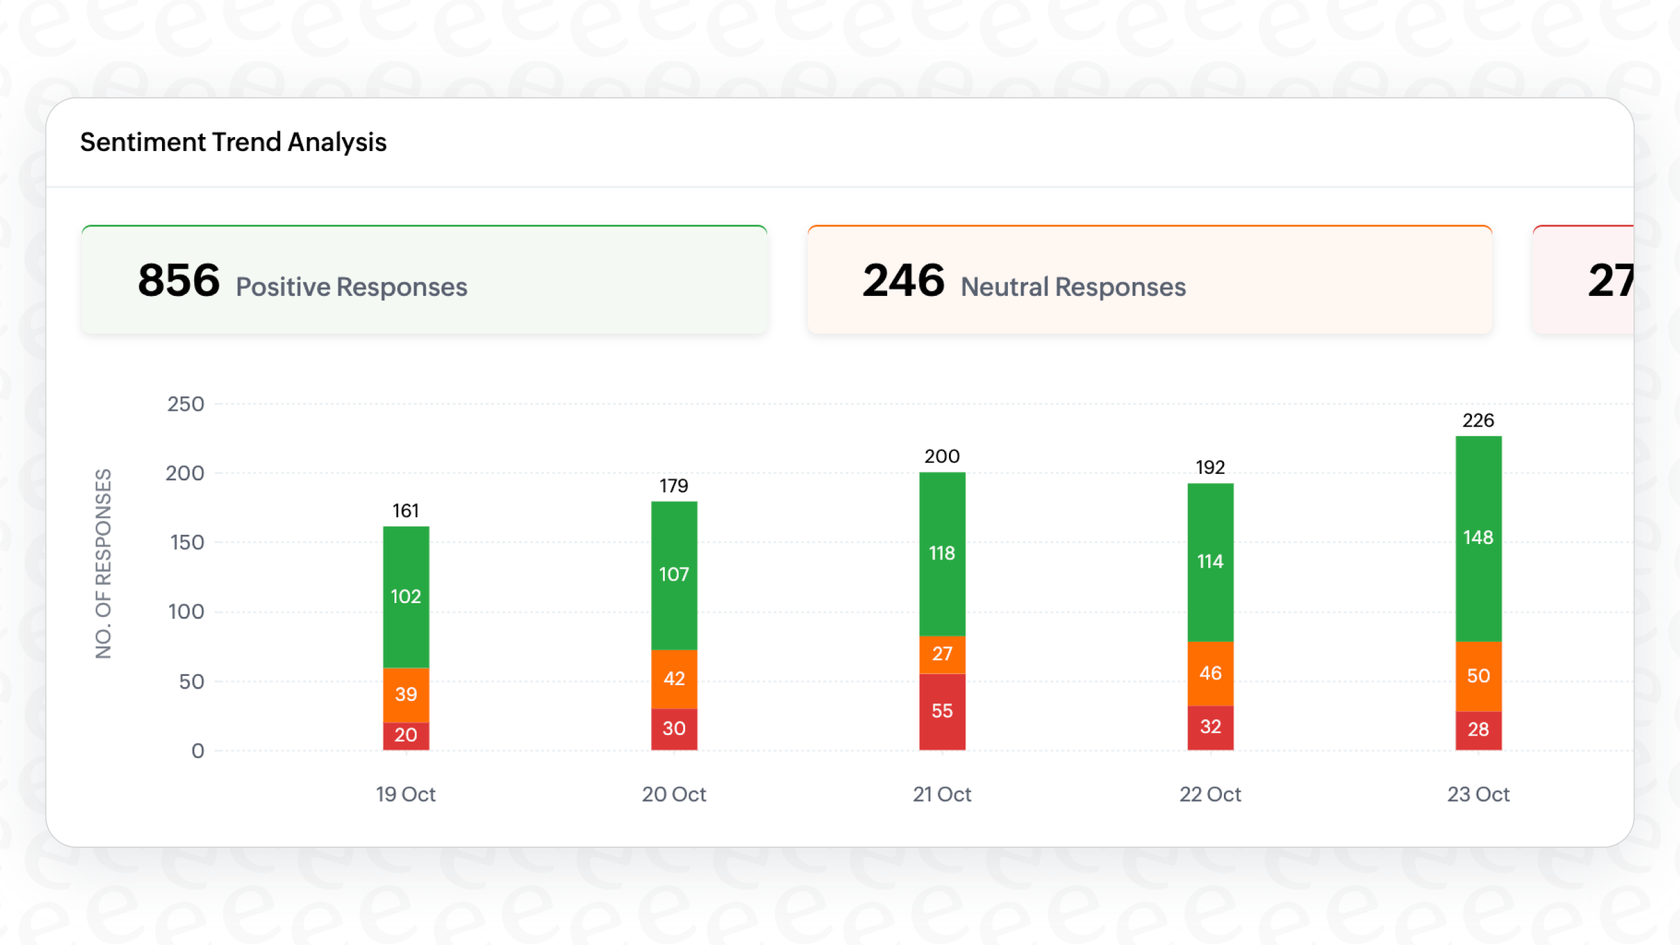The height and width of the screenshot is (945, 1680).
Task: Click the total value 200 above 21 Oct bar
Action: coord(941,456)
